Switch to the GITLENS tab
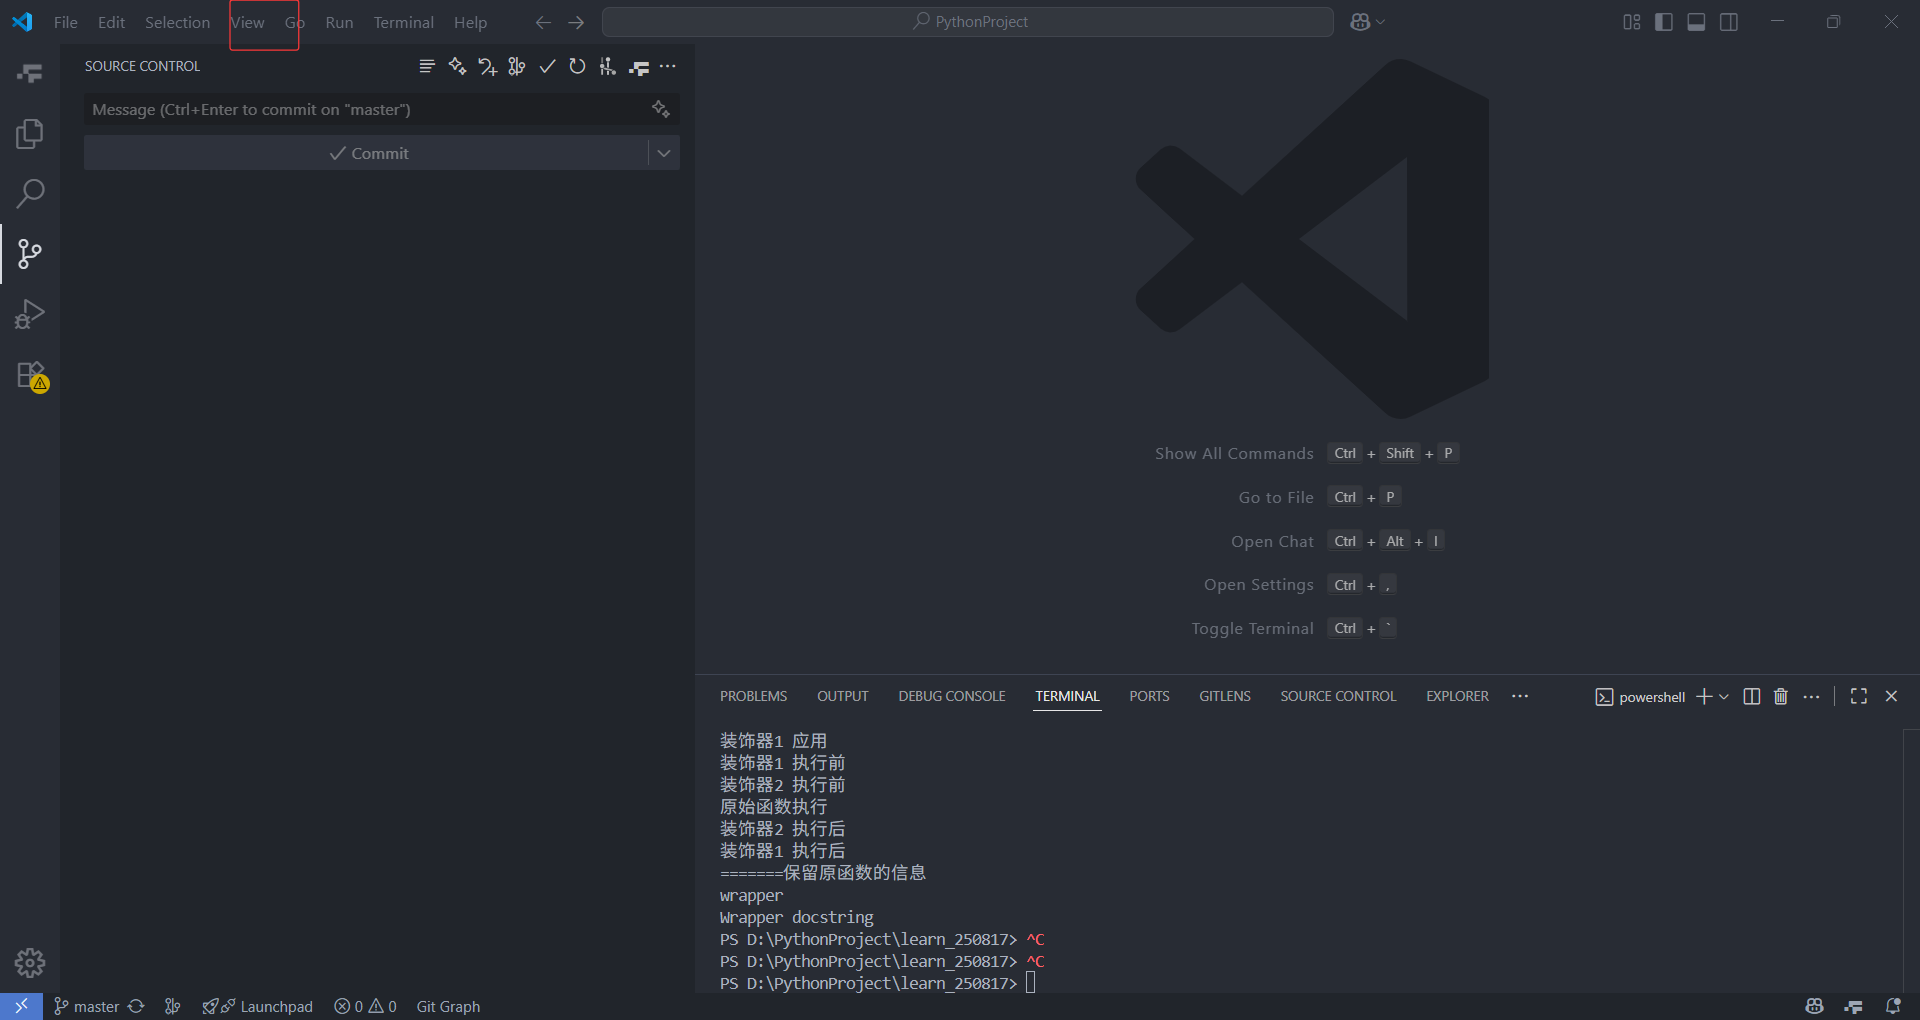The image size is (1920, 1020). [x=1225, y=696]
